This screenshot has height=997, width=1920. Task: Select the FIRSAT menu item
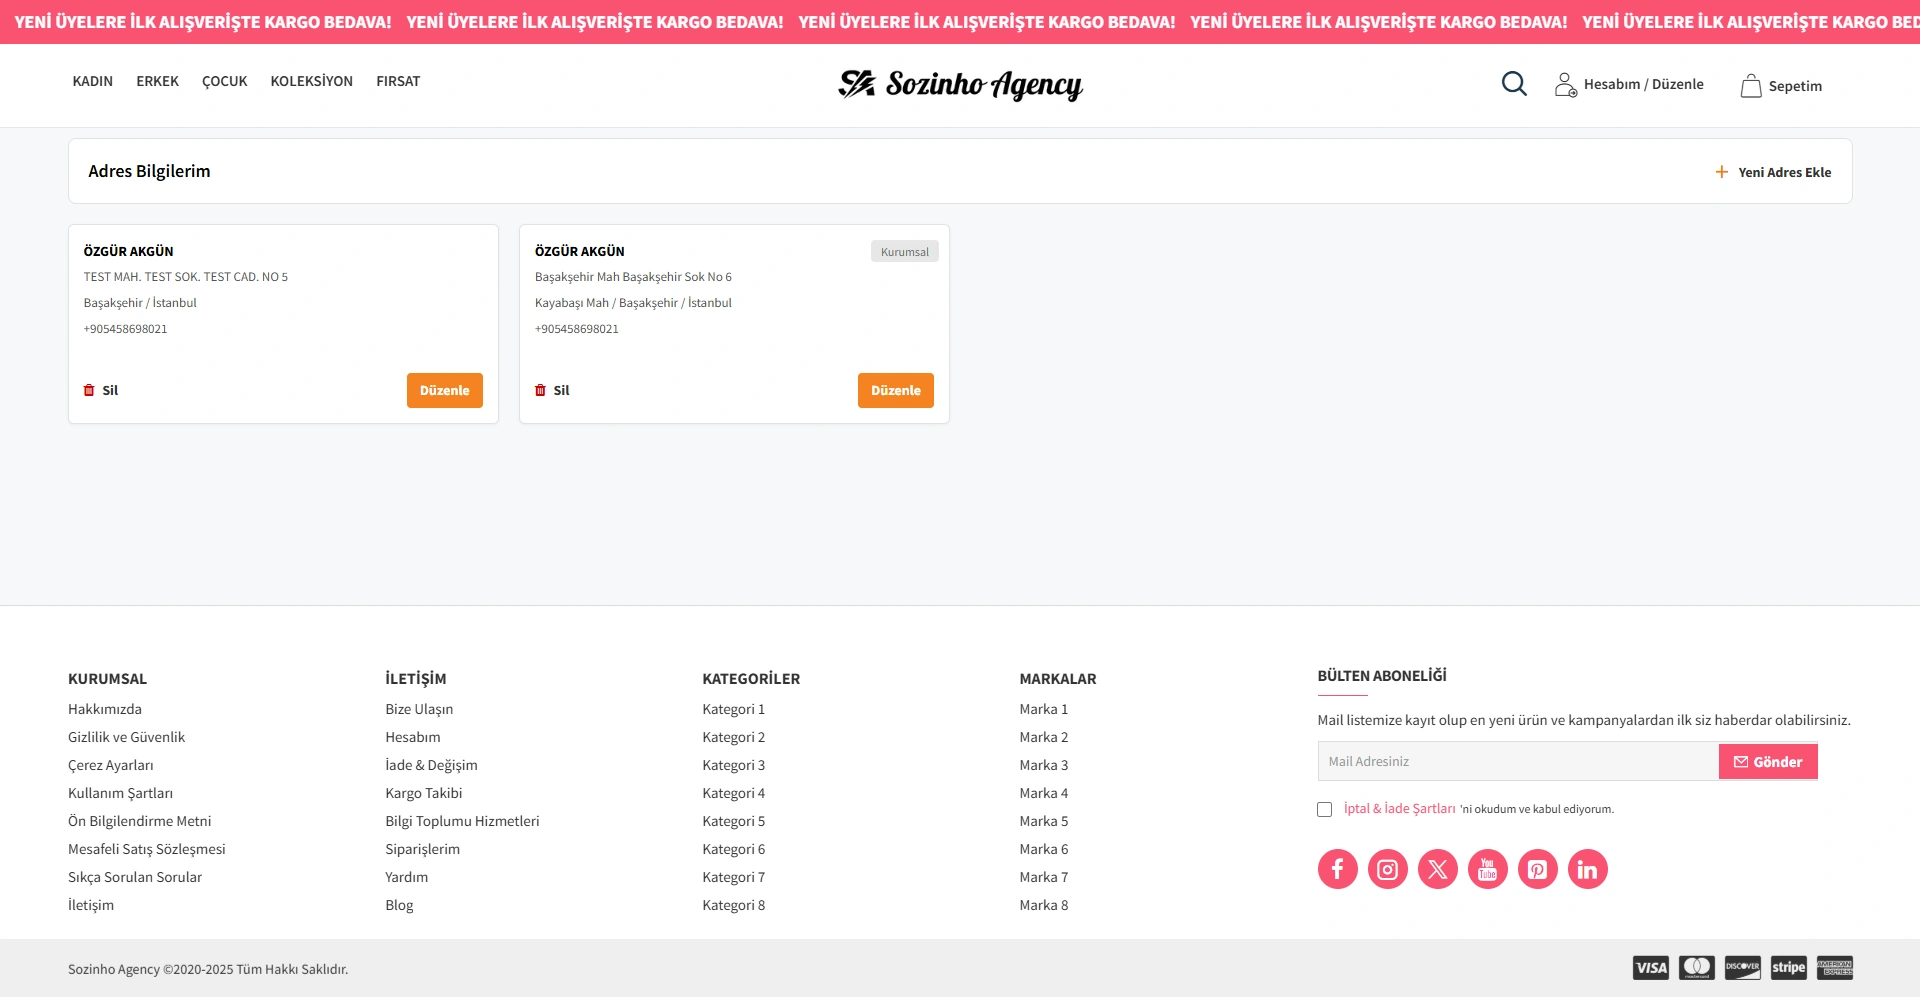398,81
